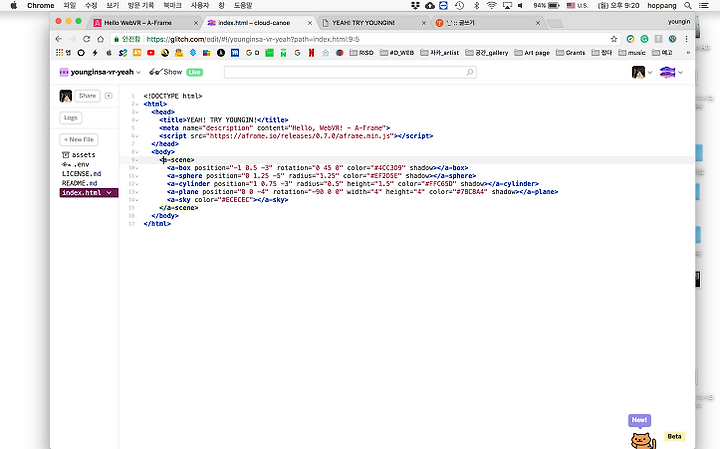The image size is (720, 449).
Task: Open the Glitch fish team icon
Action: tap(667, 72)
